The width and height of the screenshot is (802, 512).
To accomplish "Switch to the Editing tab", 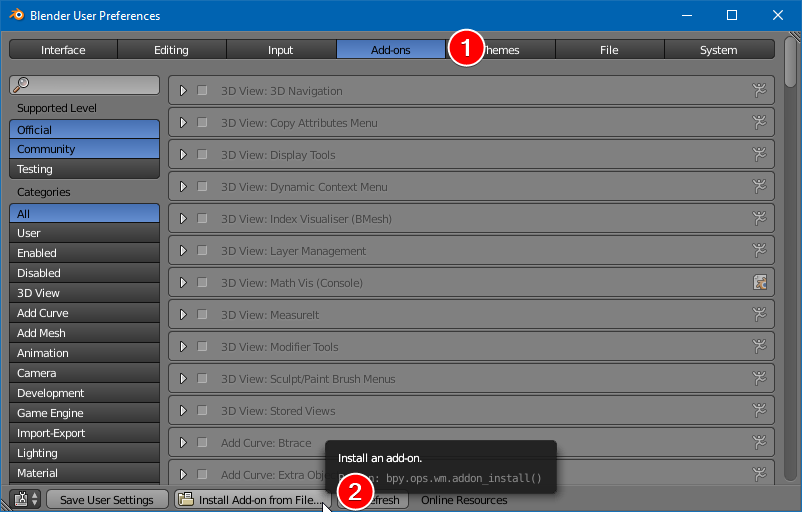I will [172, 50].
